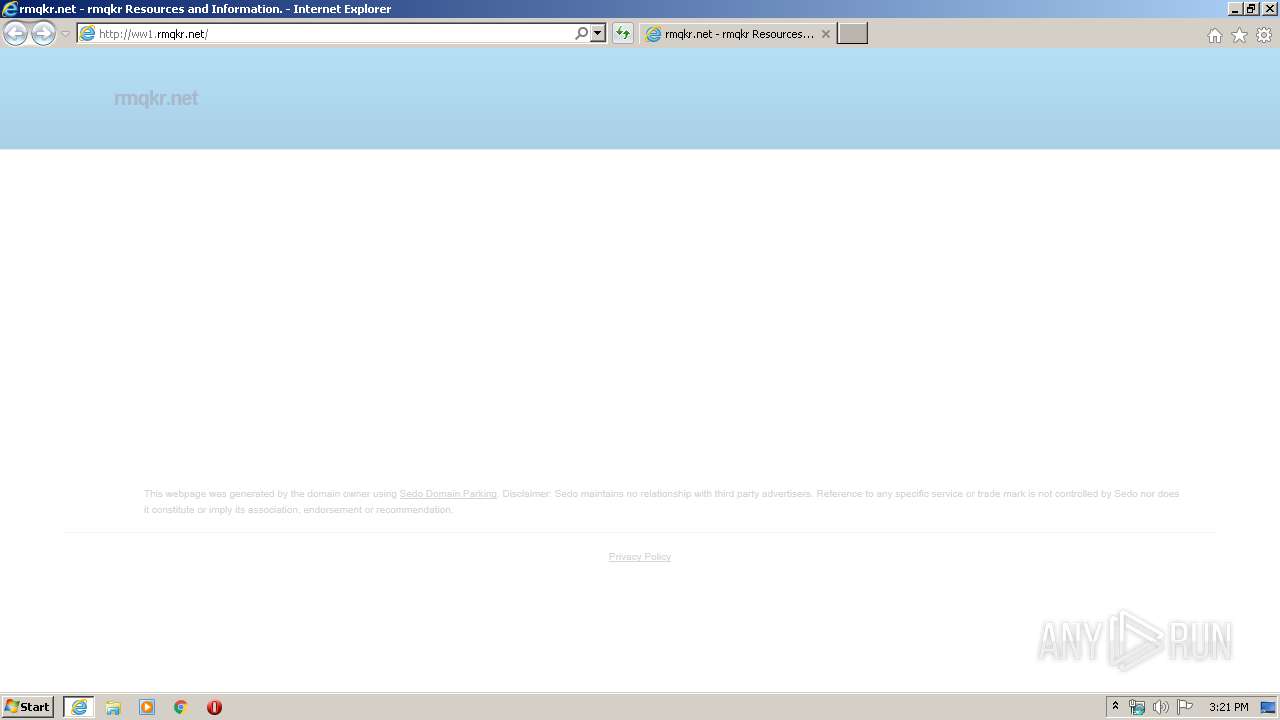Screen dimensions: 1280x720
Task: Open the red Opera icon on the taskbar
Action: click(x=214, y=707)
